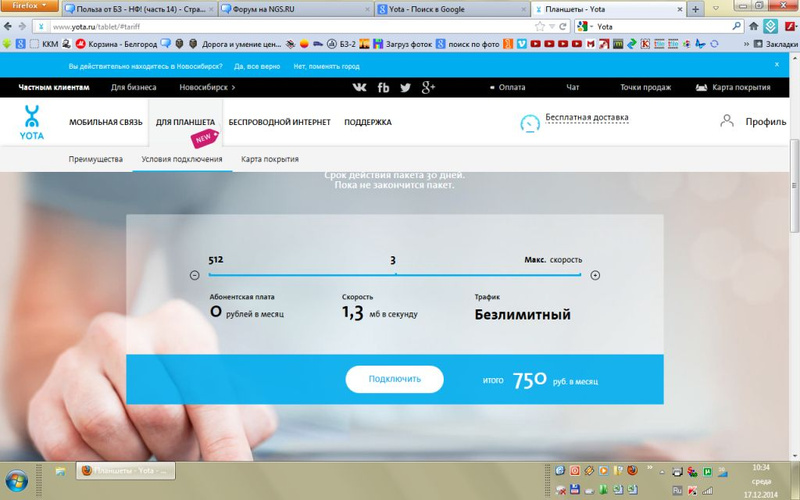This screenshot has width=800, height=500.
Task: Reload the page with refresh icon
Action: [563, 27]
